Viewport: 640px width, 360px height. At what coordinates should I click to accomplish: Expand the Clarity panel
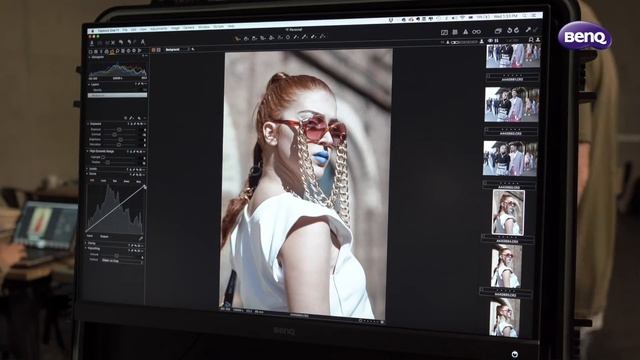point(86,243)
